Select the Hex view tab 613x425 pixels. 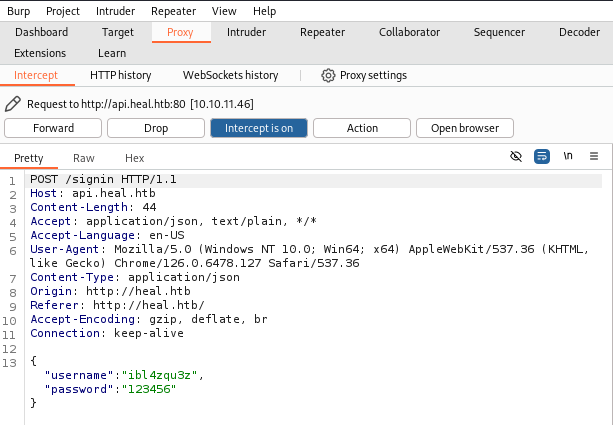click(x=134, y=158)
